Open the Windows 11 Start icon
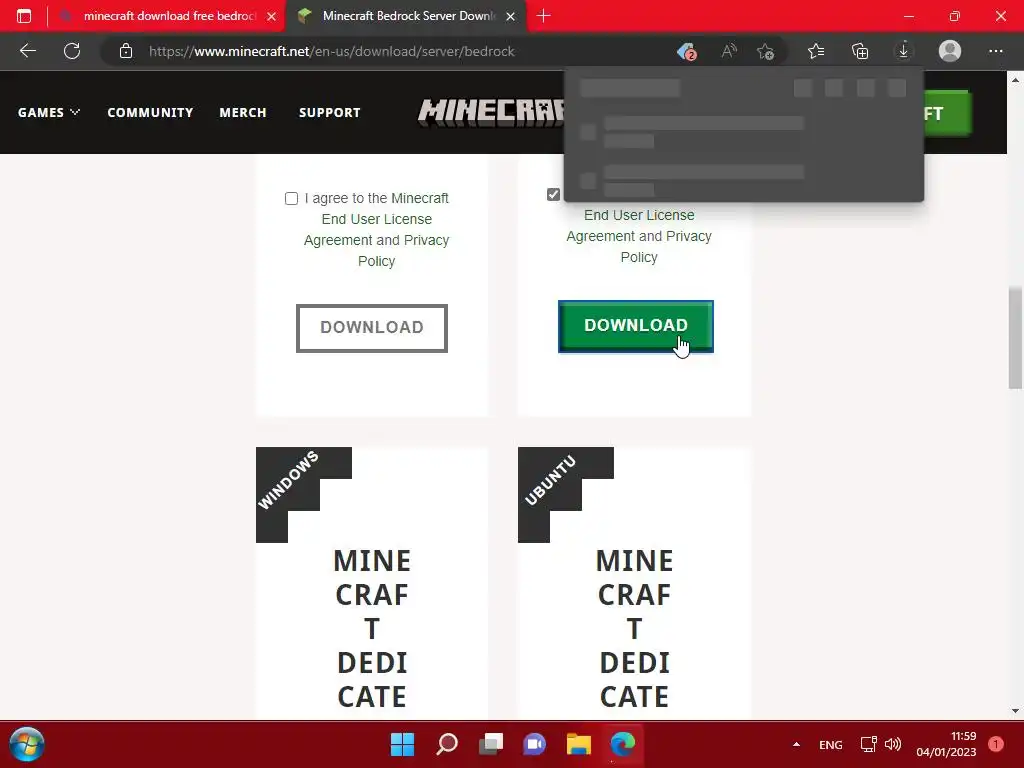Image resolution: width=1024 pixels, height=768 pixels. [402, 744]
